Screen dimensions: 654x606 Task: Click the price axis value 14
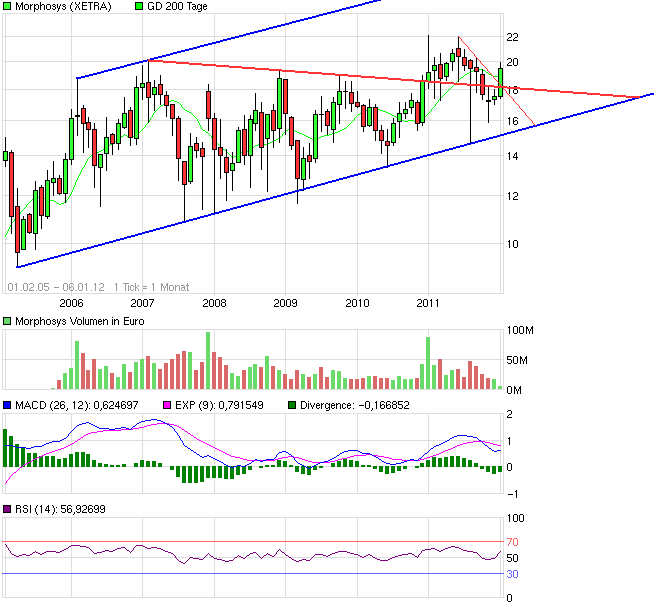coord(513,156)
